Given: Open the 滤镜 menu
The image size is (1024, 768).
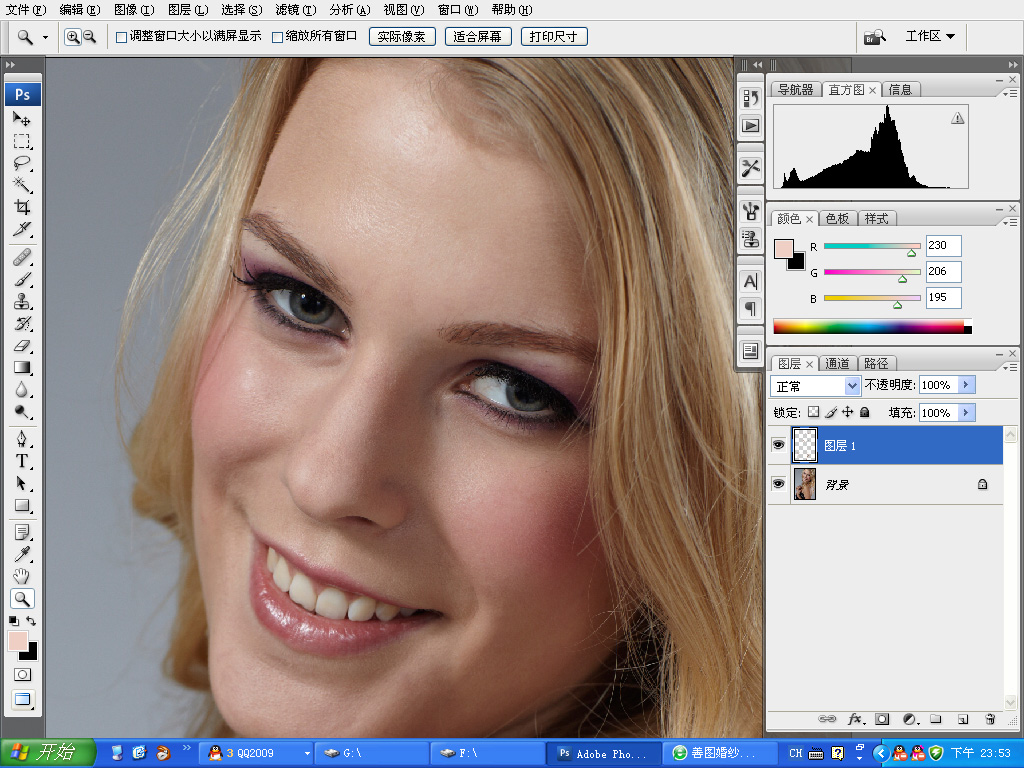Looking at the screenshot, I should [295, 10].
